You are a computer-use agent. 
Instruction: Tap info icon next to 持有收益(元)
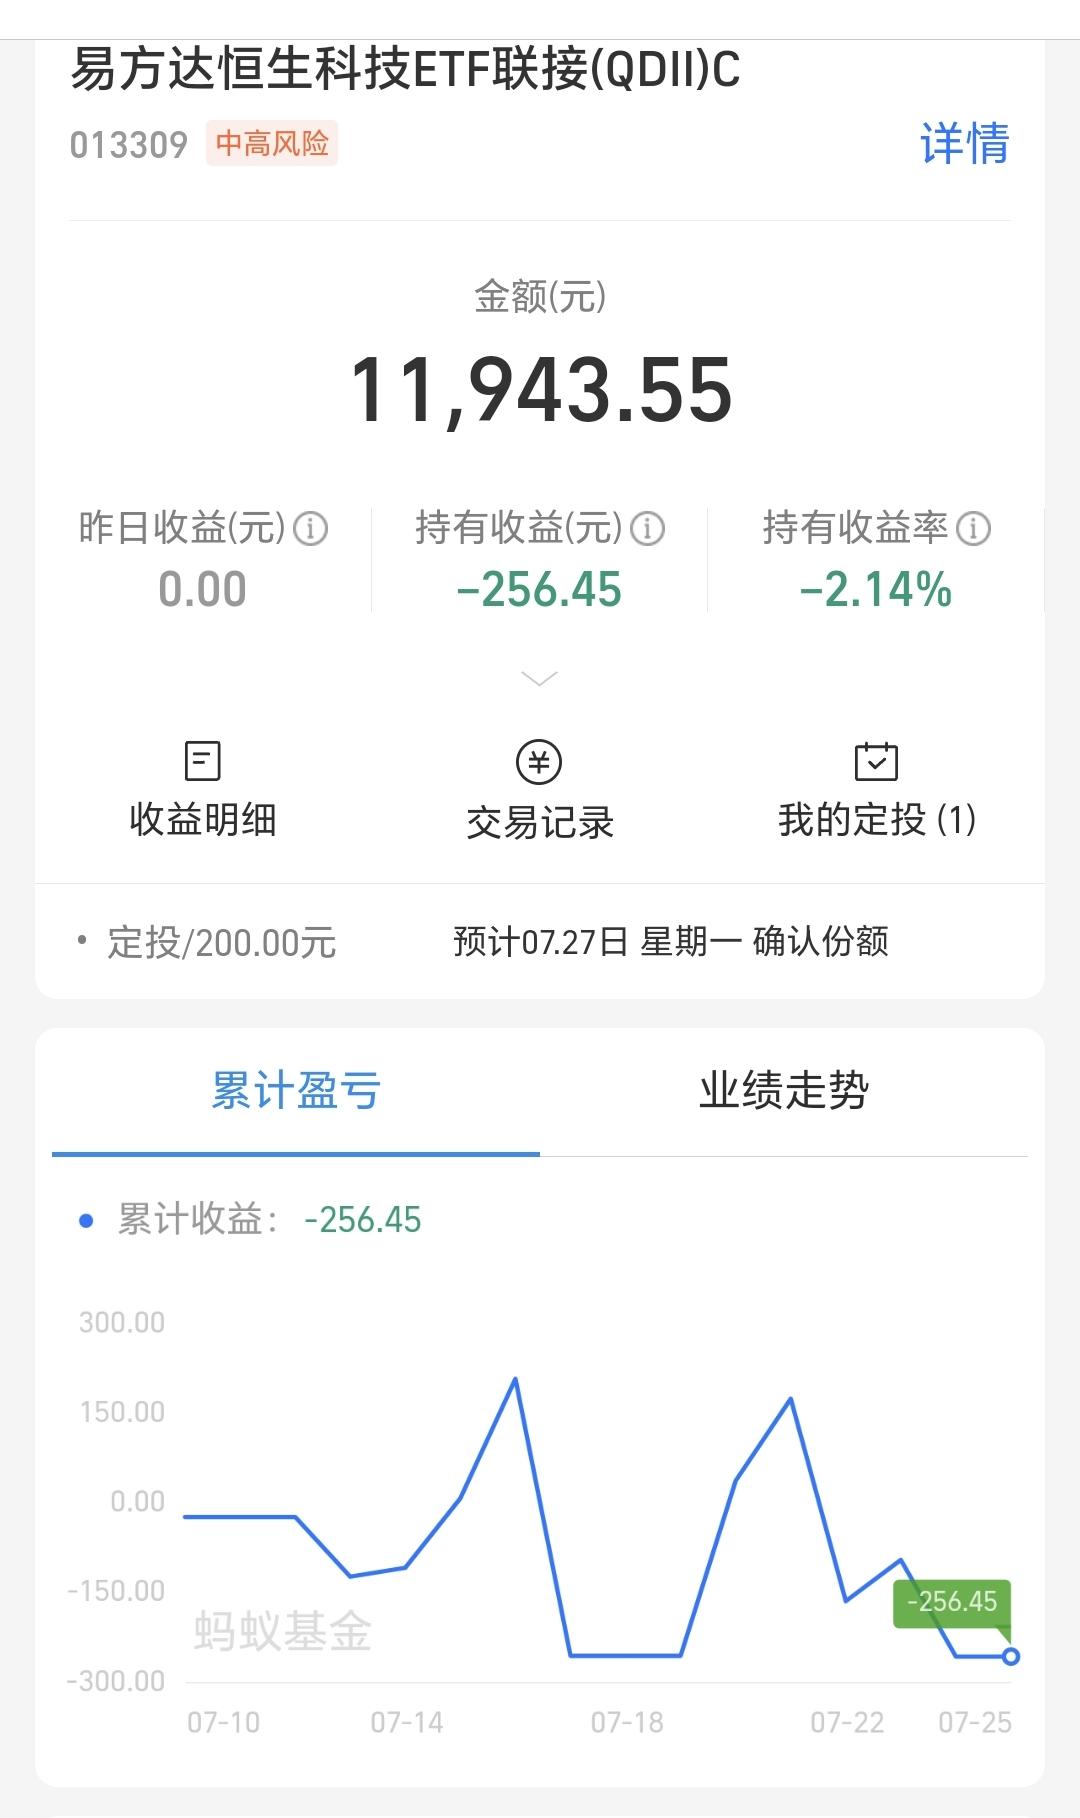(647, 528)
